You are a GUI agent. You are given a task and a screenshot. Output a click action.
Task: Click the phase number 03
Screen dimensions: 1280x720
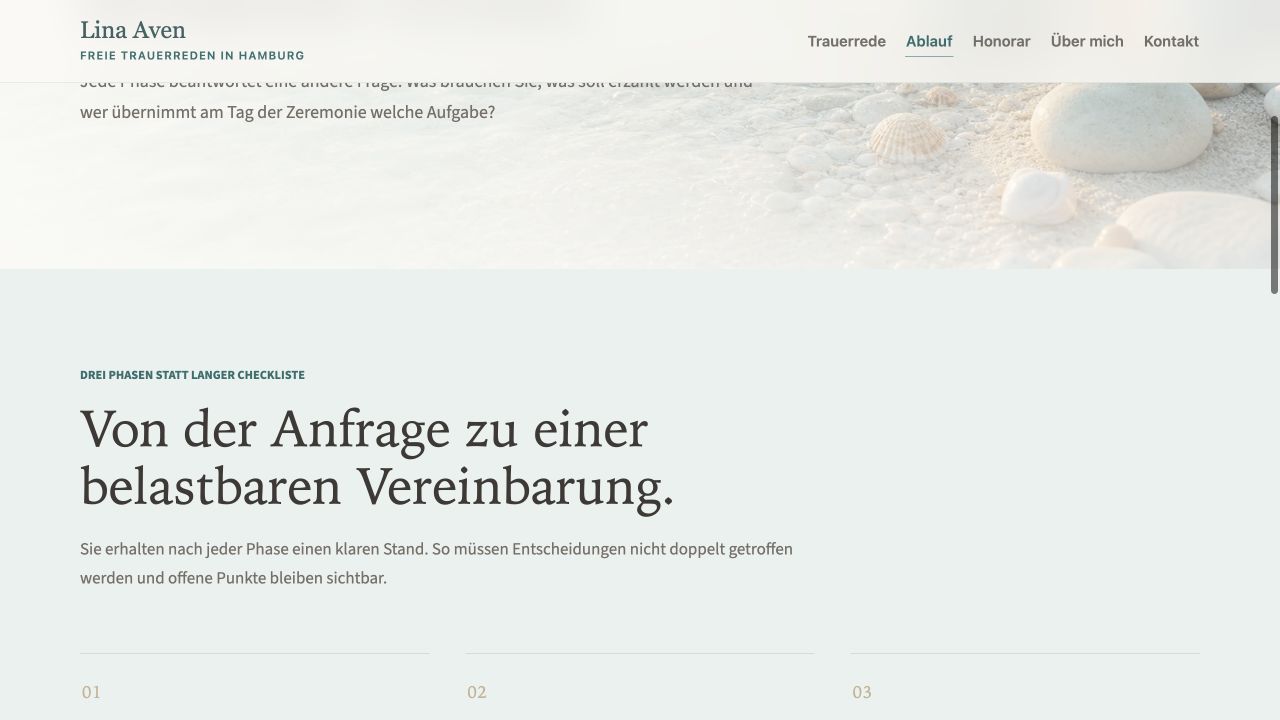point(862,692)
